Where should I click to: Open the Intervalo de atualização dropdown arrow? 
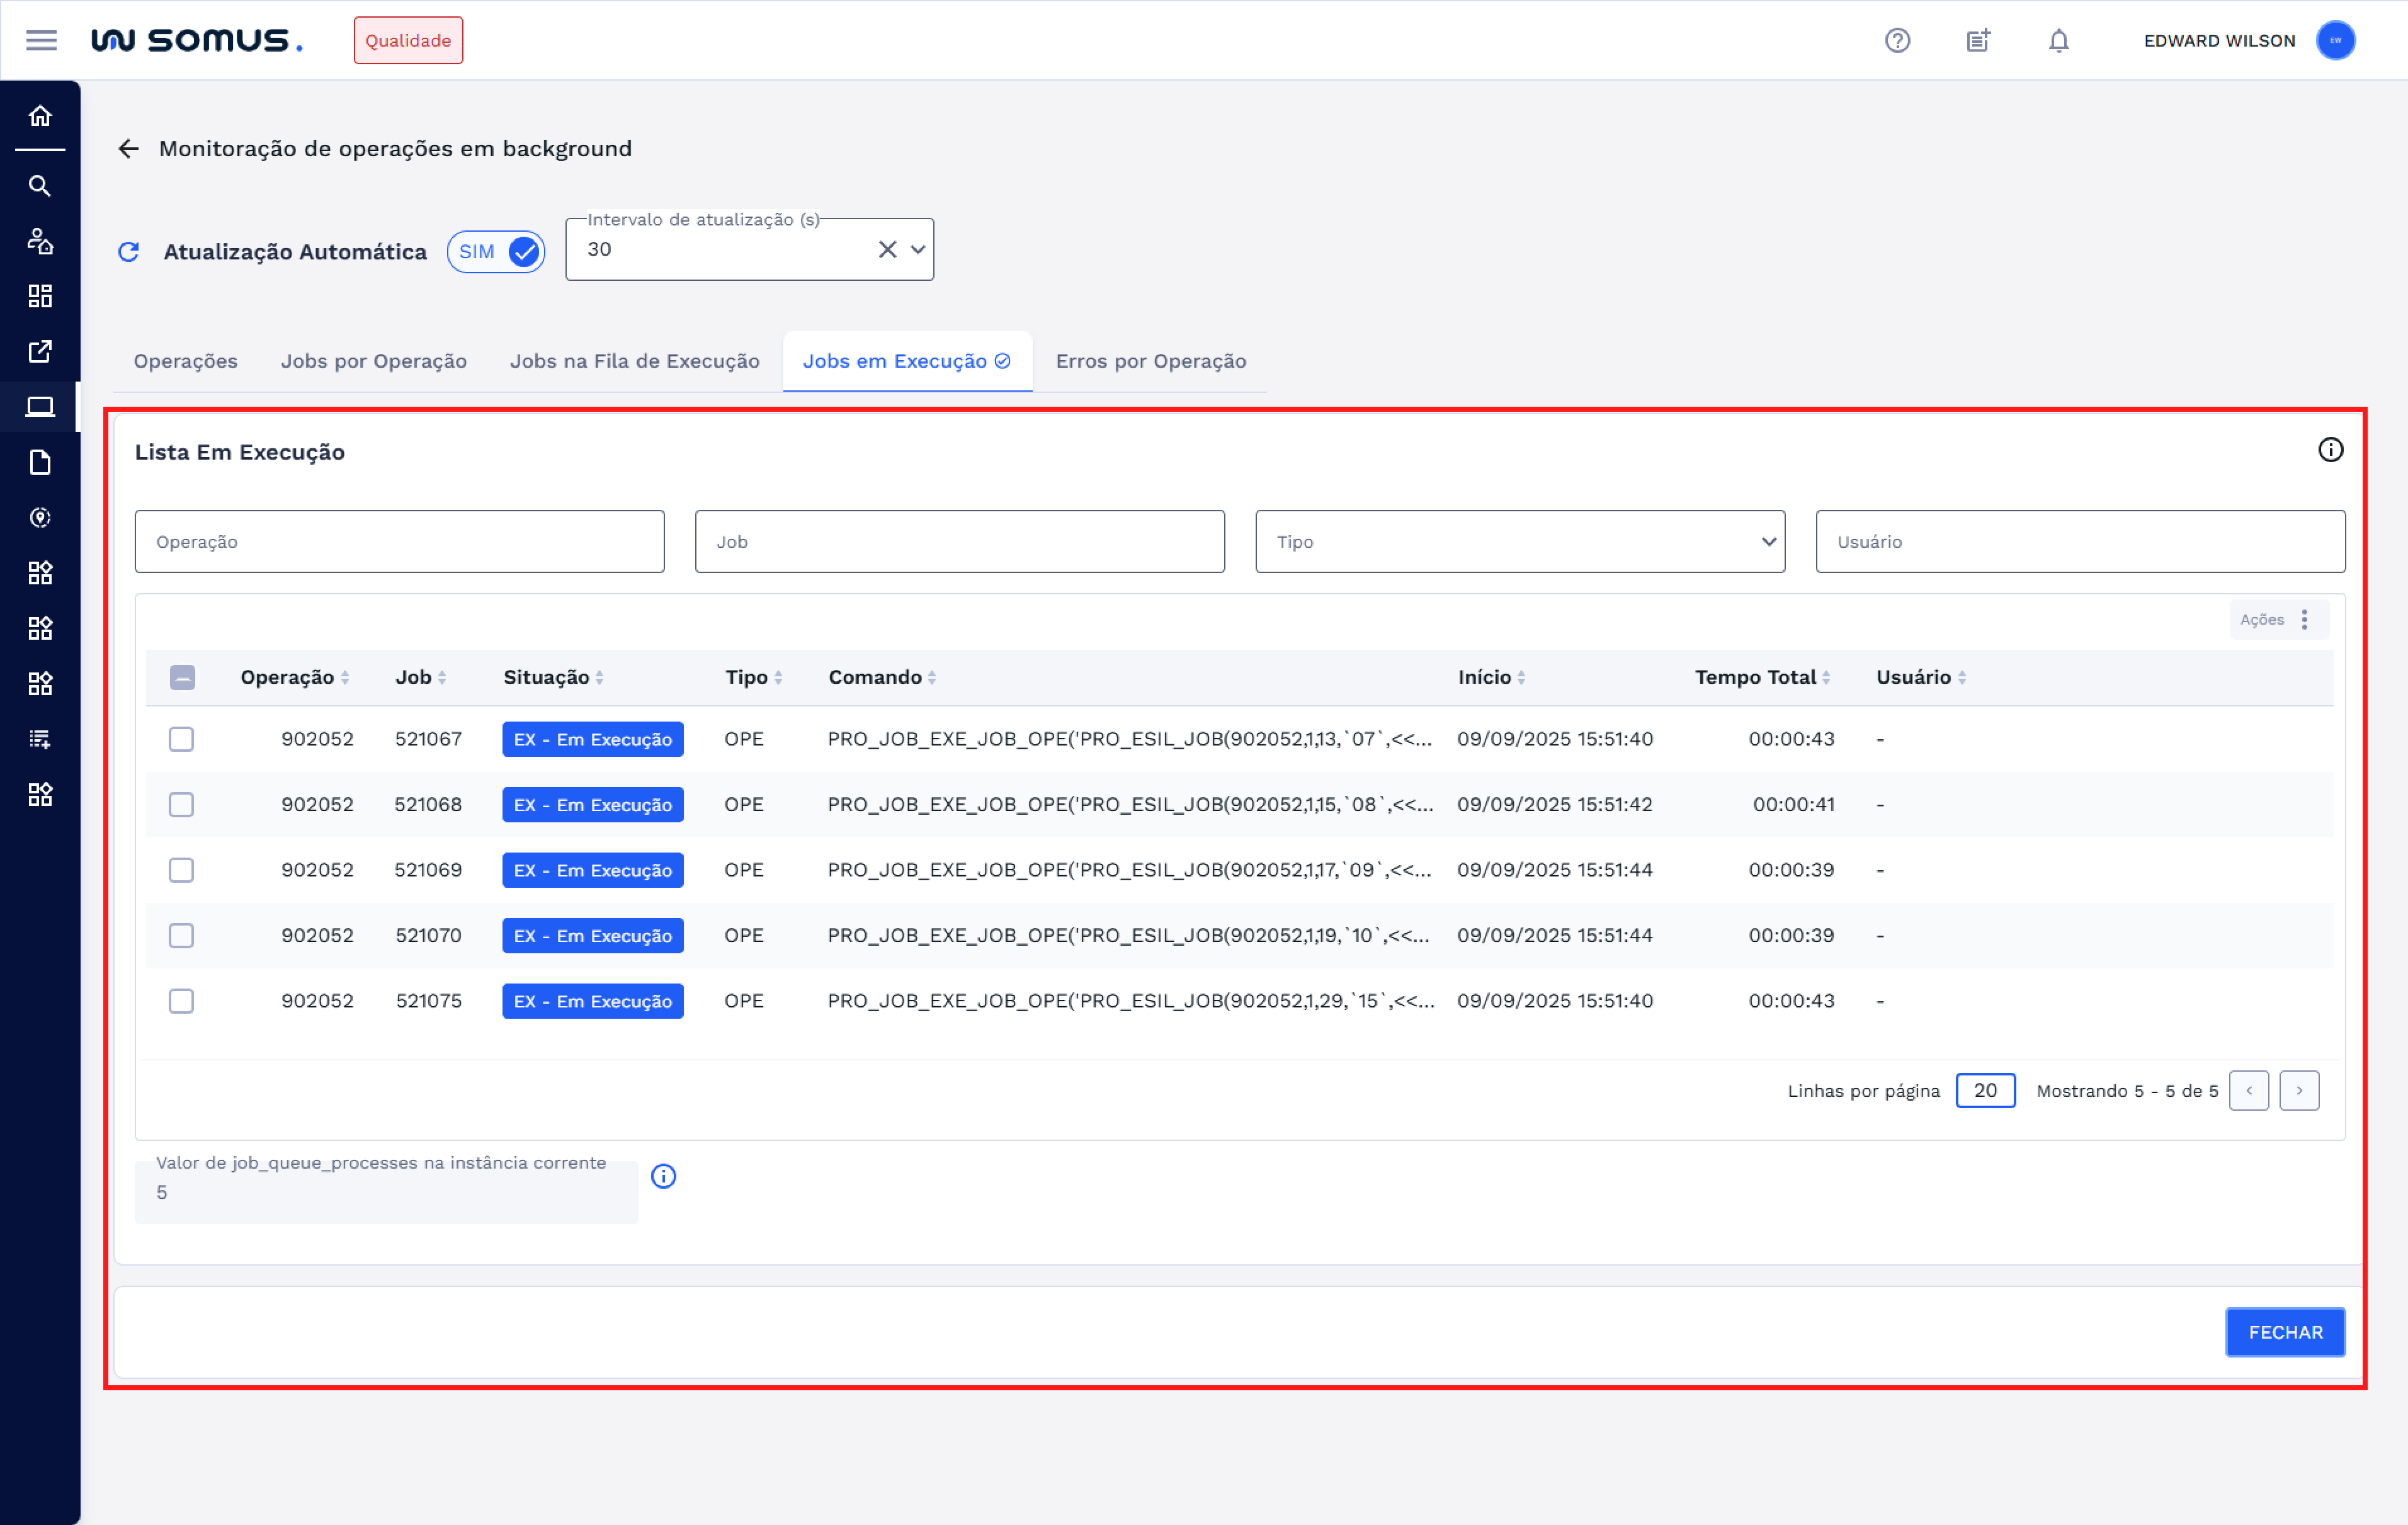tap(918, 250)
